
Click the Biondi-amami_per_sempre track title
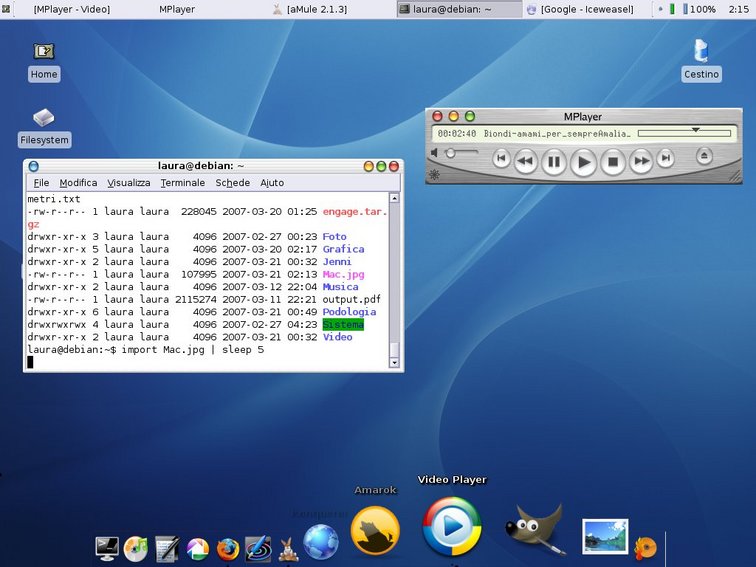pos(557,134)
